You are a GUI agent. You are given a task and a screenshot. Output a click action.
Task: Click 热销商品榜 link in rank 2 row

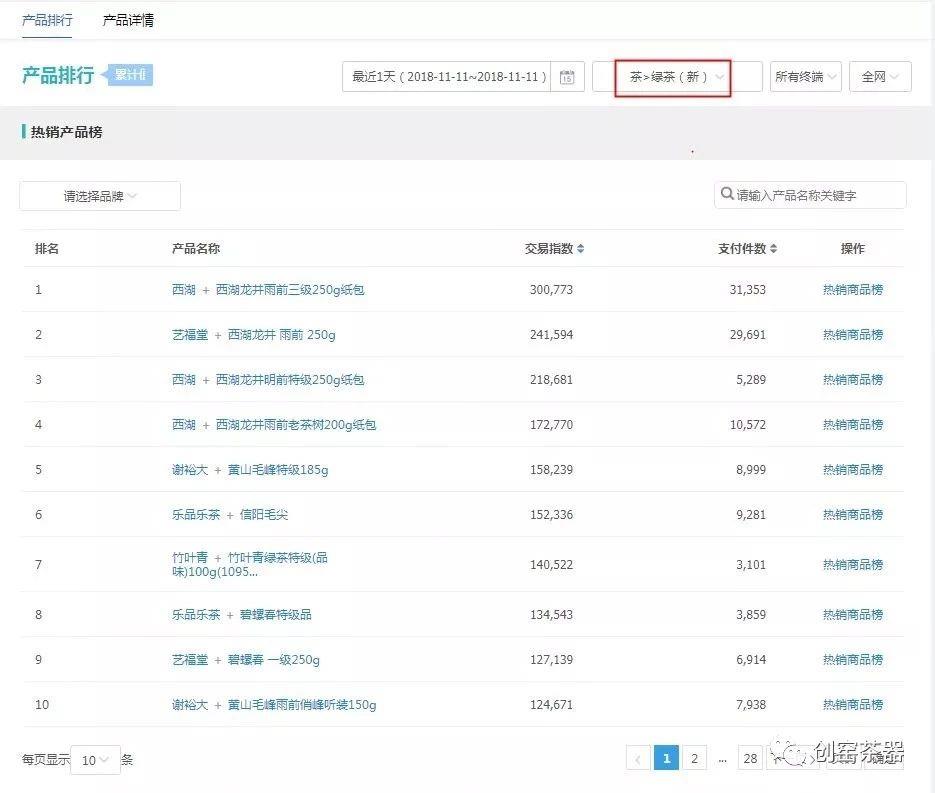click(x=853, y=335)
